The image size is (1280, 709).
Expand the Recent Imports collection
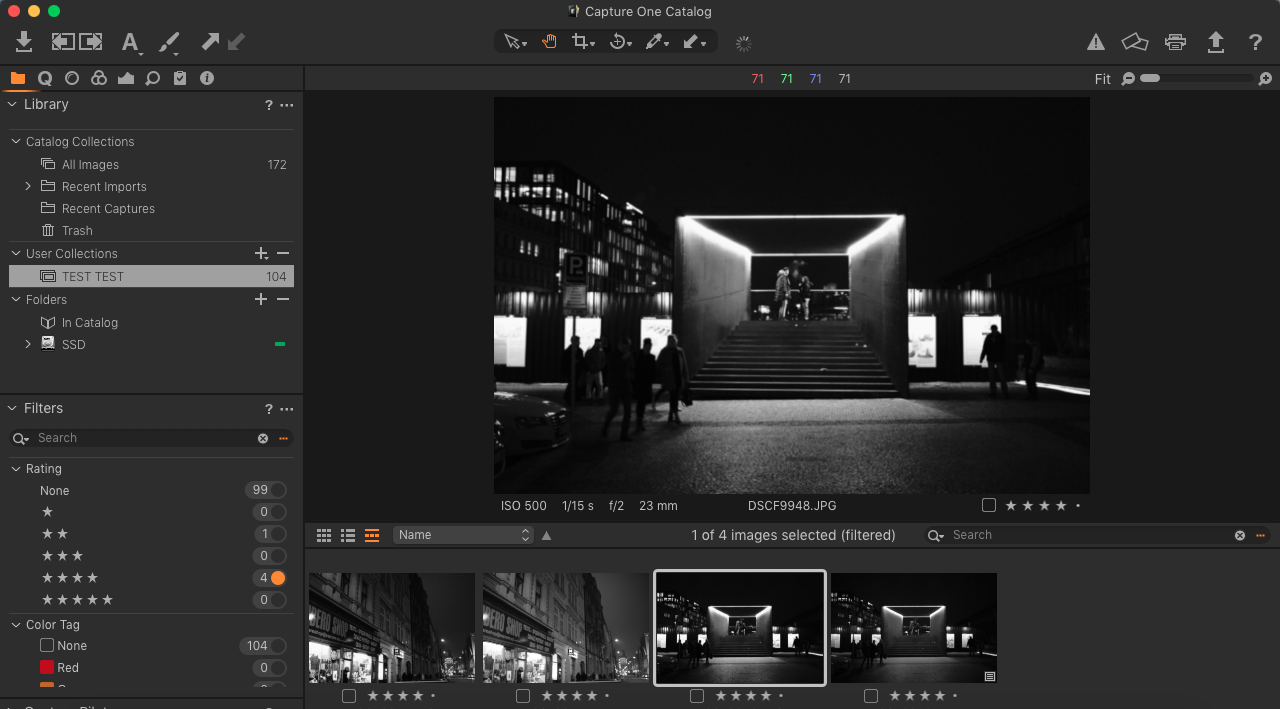click(27, 186)
